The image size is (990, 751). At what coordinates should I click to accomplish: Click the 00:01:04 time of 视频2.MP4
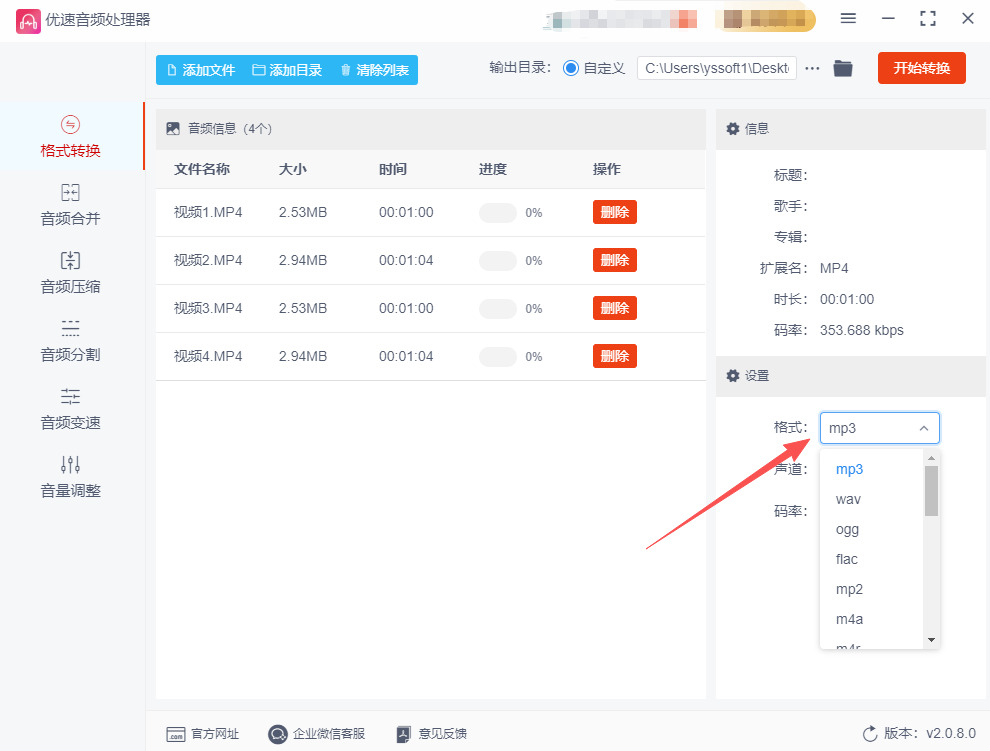pyautogui.click(x=406, y=260)
